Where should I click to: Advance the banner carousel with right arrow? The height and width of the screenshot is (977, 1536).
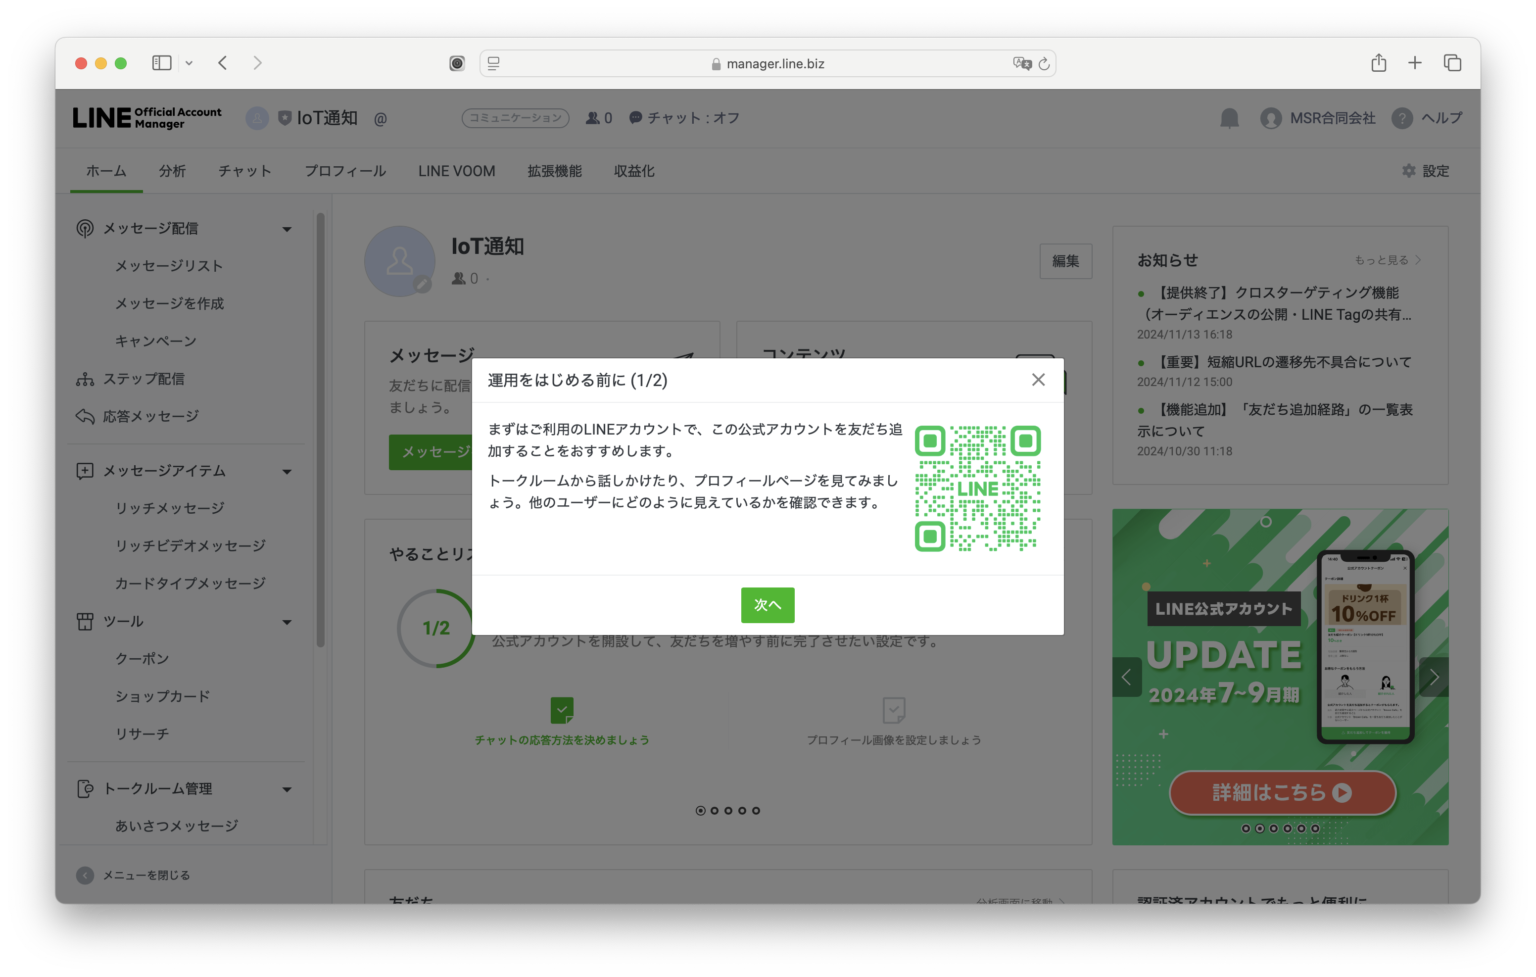click(x=1433, y=676)
